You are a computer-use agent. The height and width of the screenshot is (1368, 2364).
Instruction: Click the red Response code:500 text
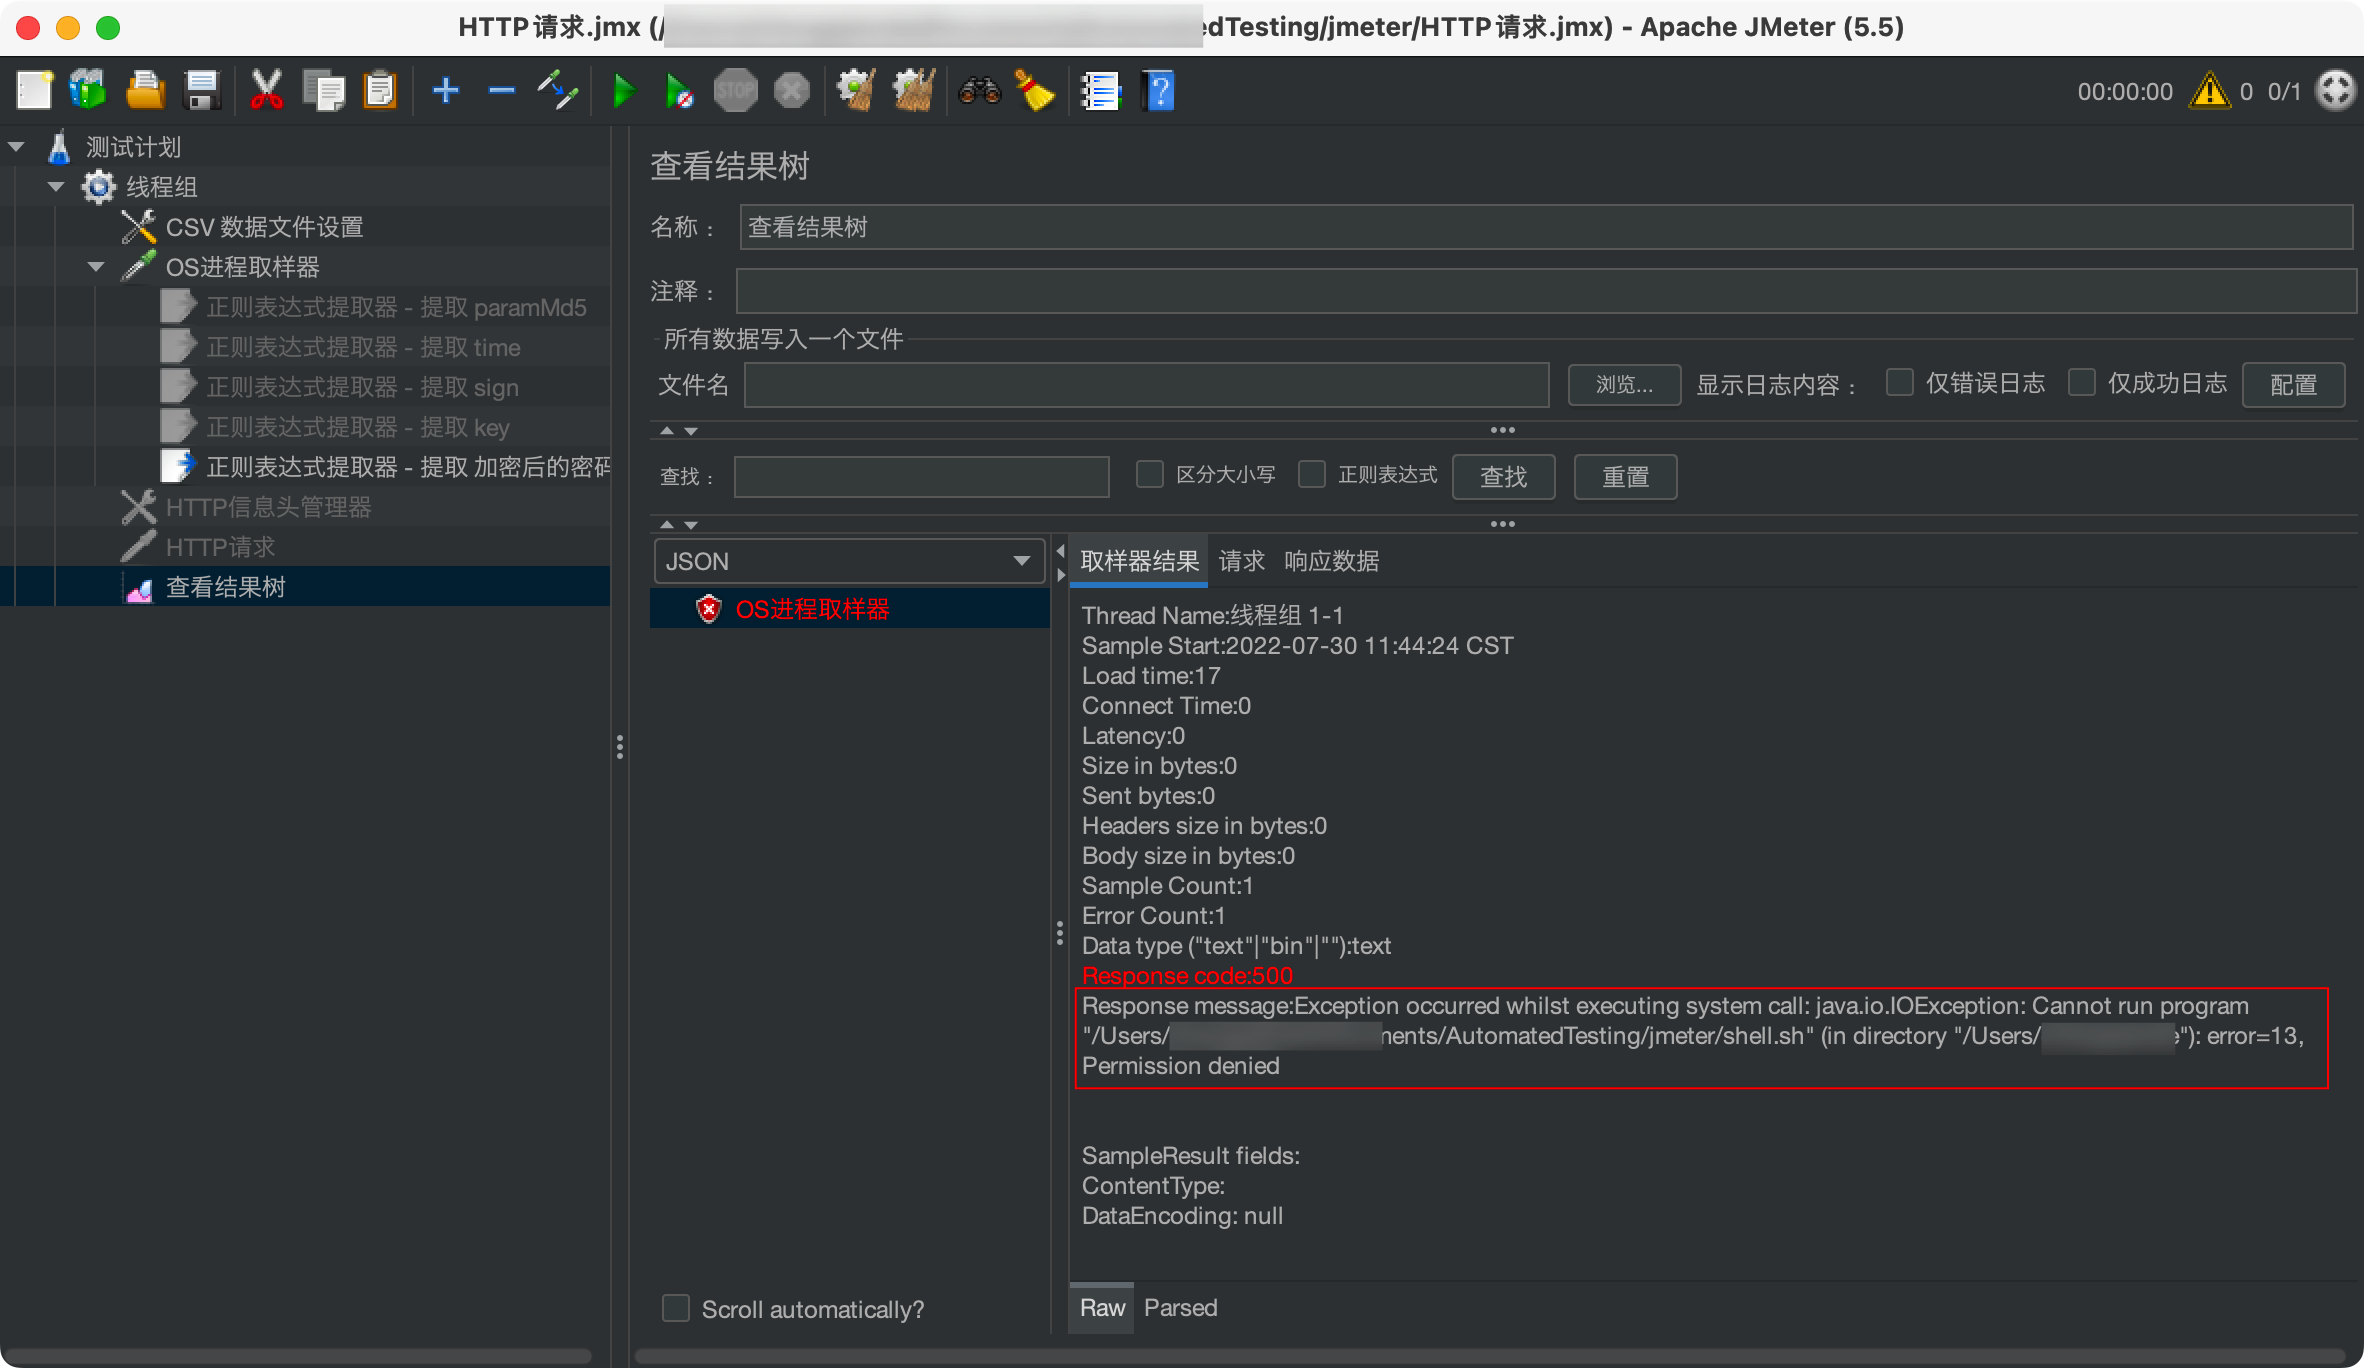pyautogui.click(x=1187, y=975)
